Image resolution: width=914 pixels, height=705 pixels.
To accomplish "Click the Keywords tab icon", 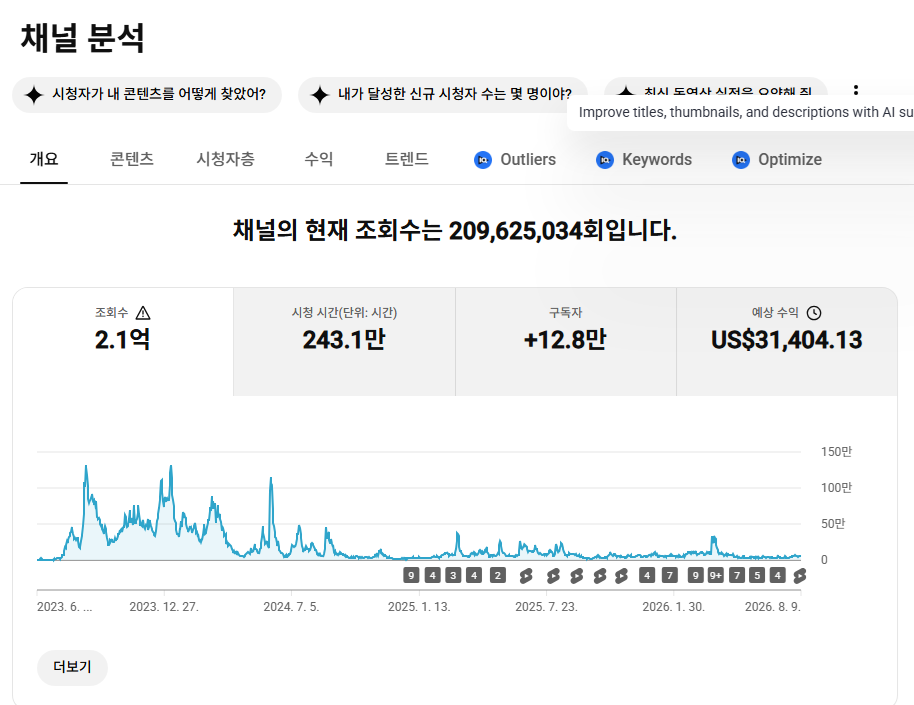I will pyautogui.click(x=604, y=160).
